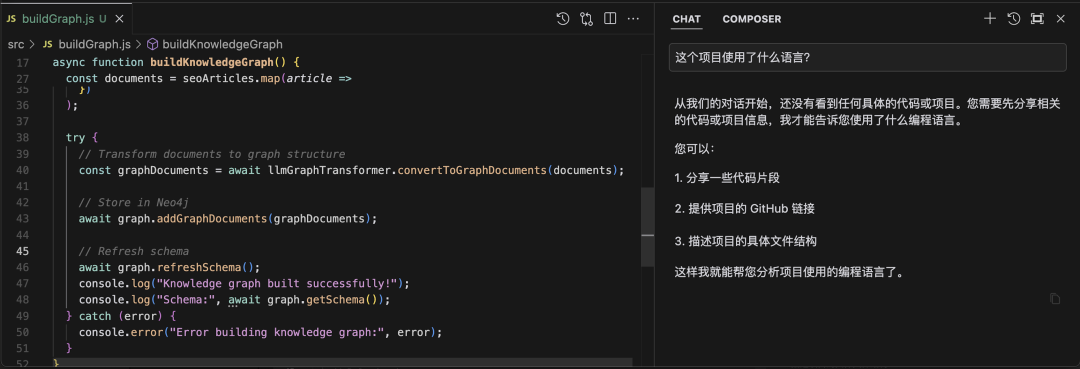Screen dimensions: 1080x369
Task: Copy the chat response message
Action: coord(1055,298)
